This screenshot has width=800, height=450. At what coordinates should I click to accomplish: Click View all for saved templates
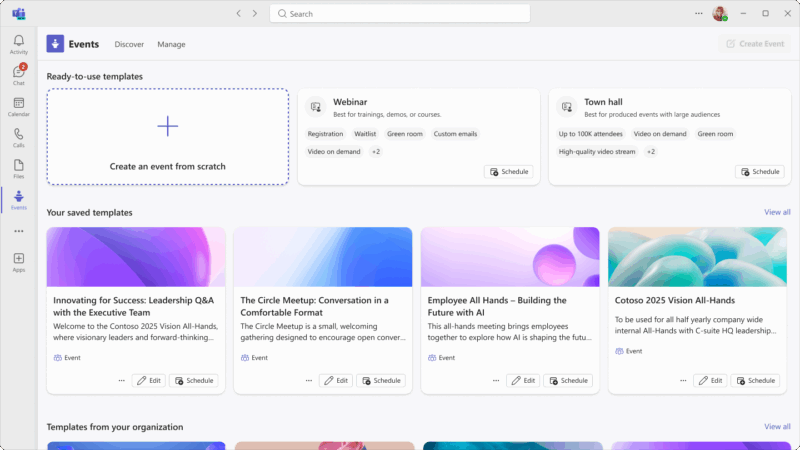point(777,212)
